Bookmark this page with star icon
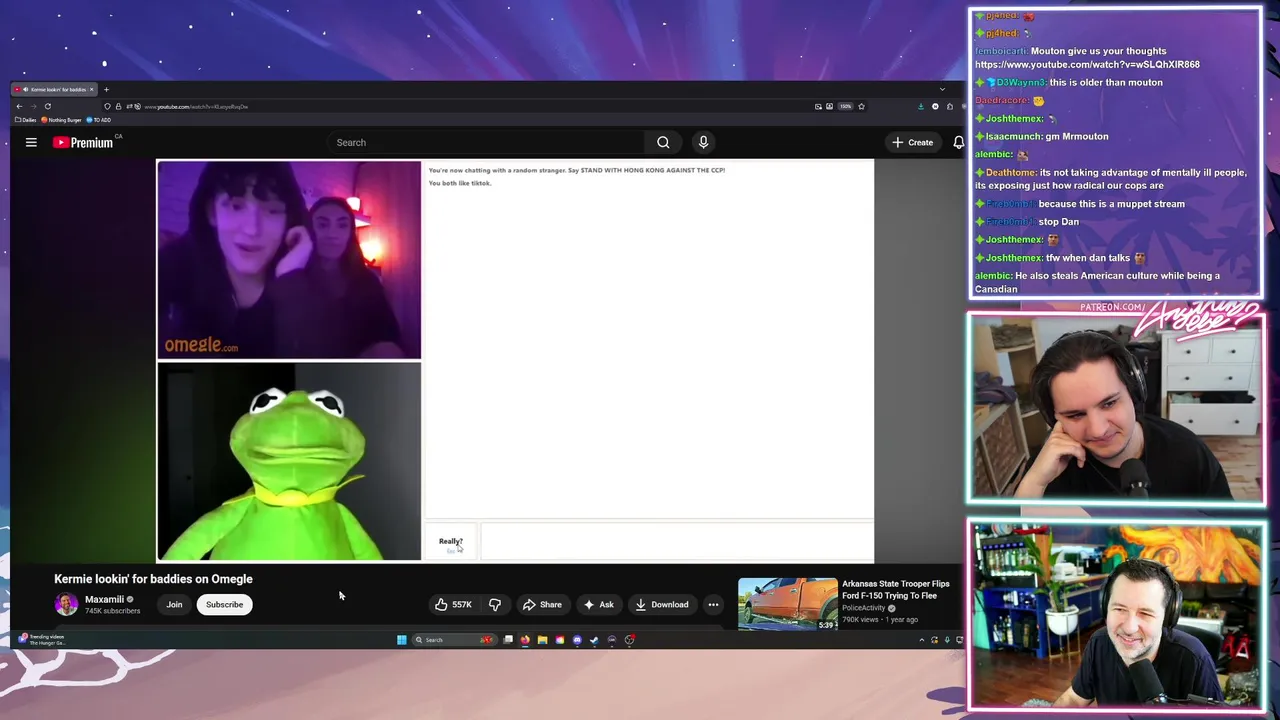 (861, 106)
